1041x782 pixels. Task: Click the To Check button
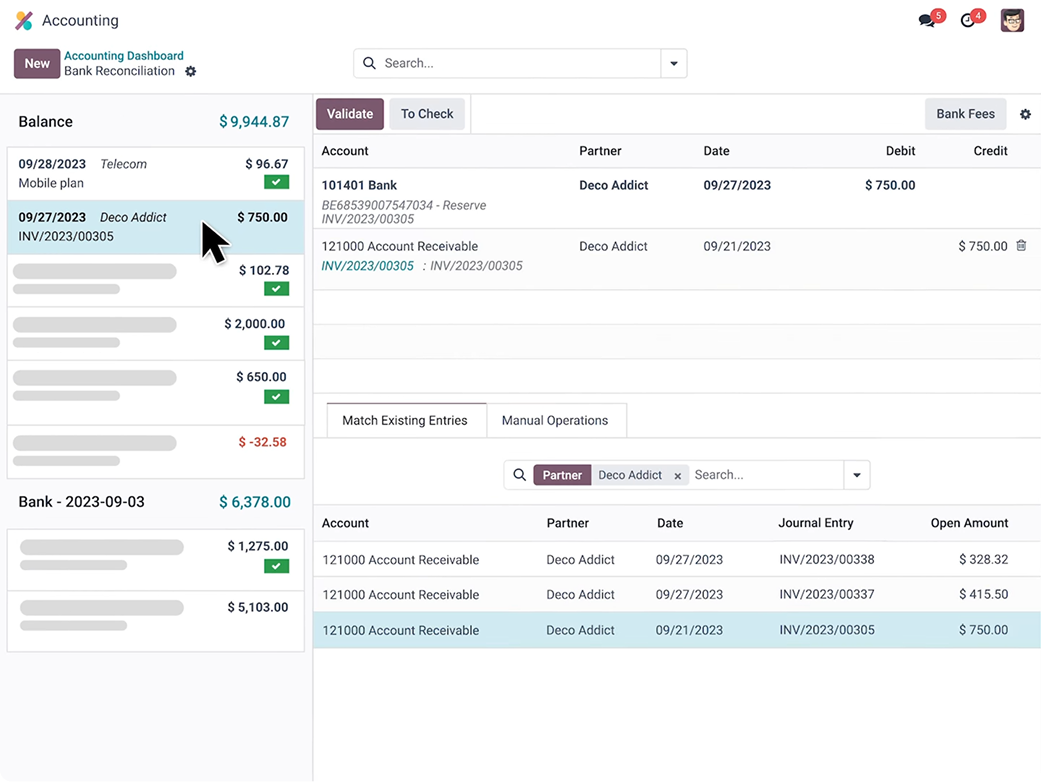pyautogui.click(x=427, y=114)
